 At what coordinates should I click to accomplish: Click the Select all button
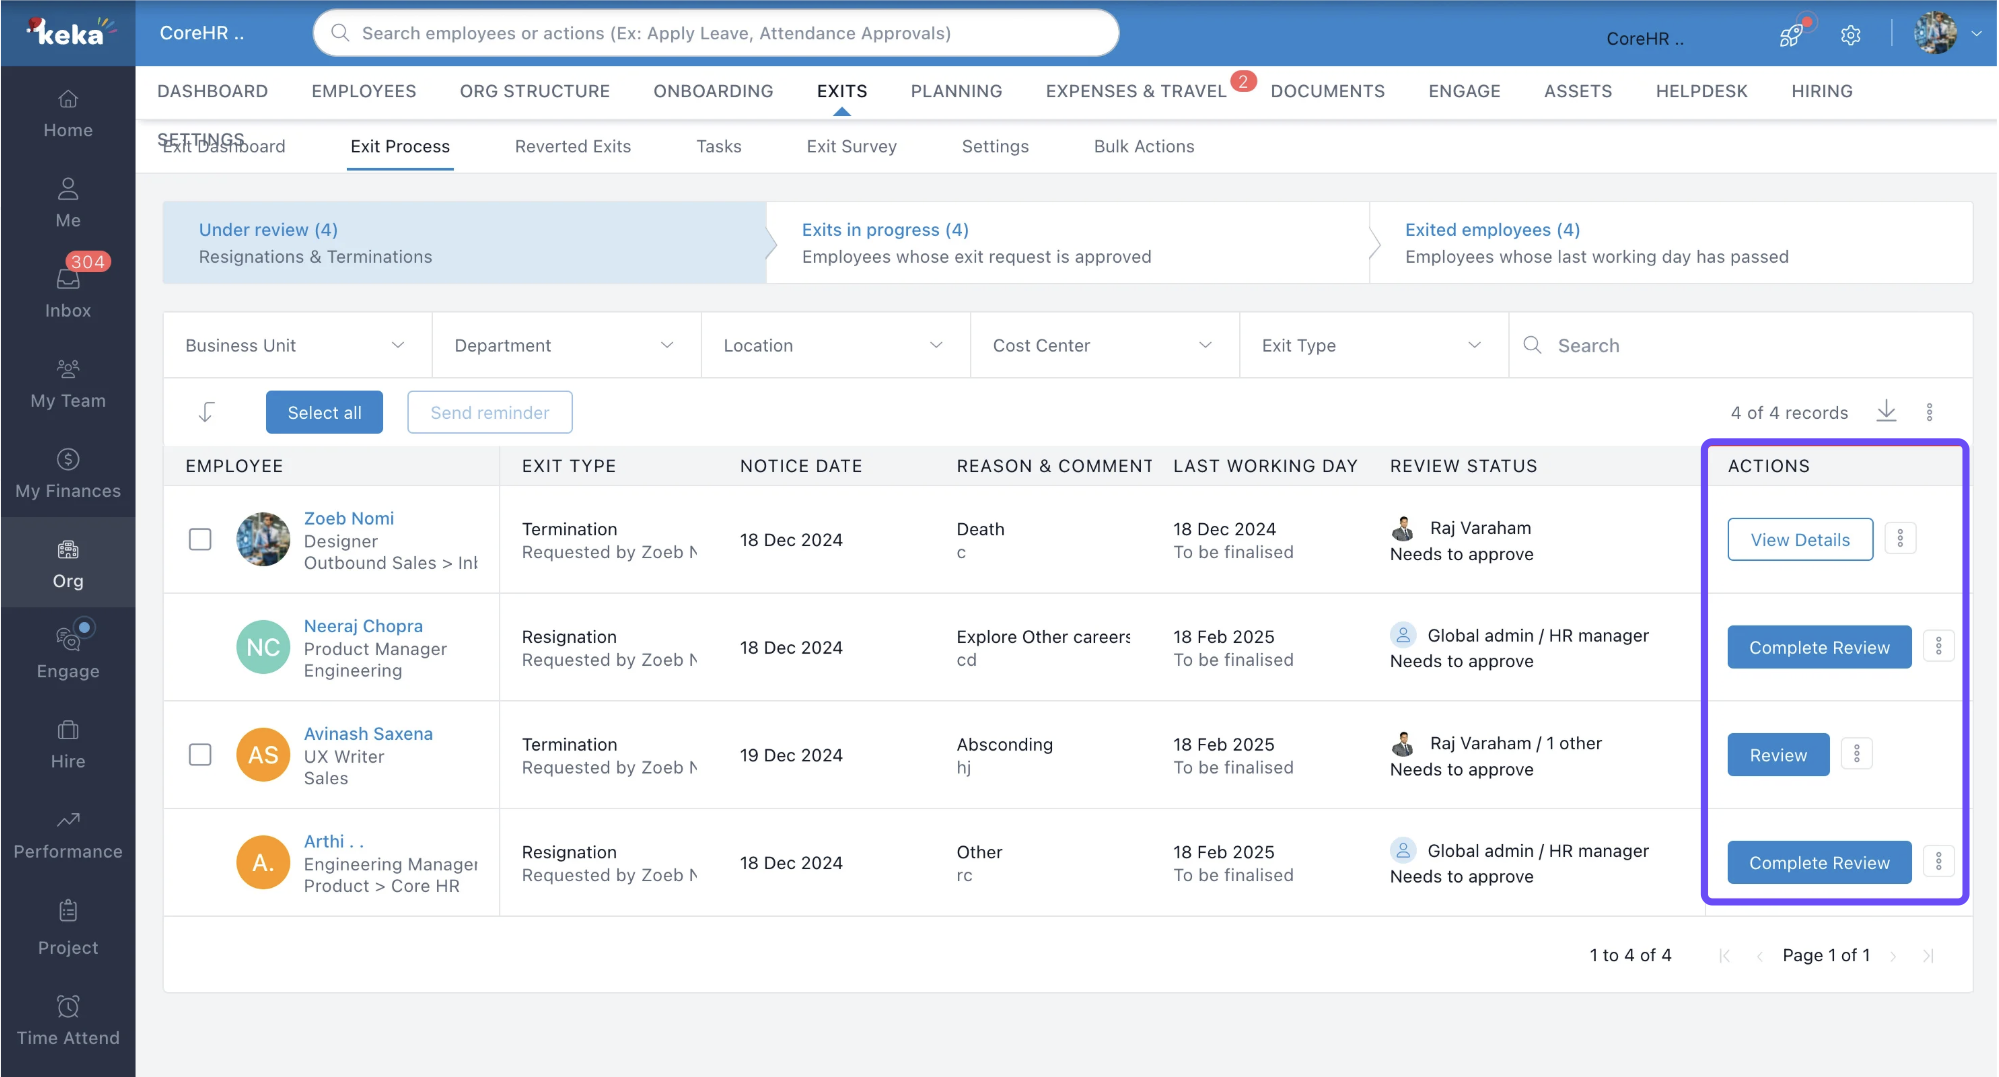coord(324,412)
